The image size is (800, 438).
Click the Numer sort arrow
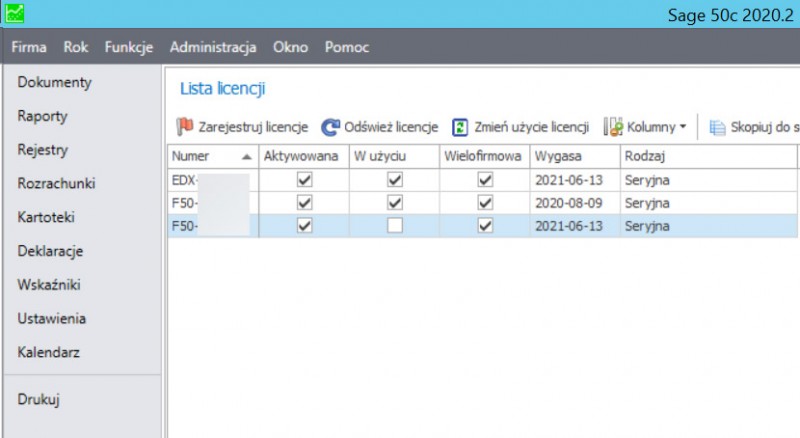(x=246, y=156)
